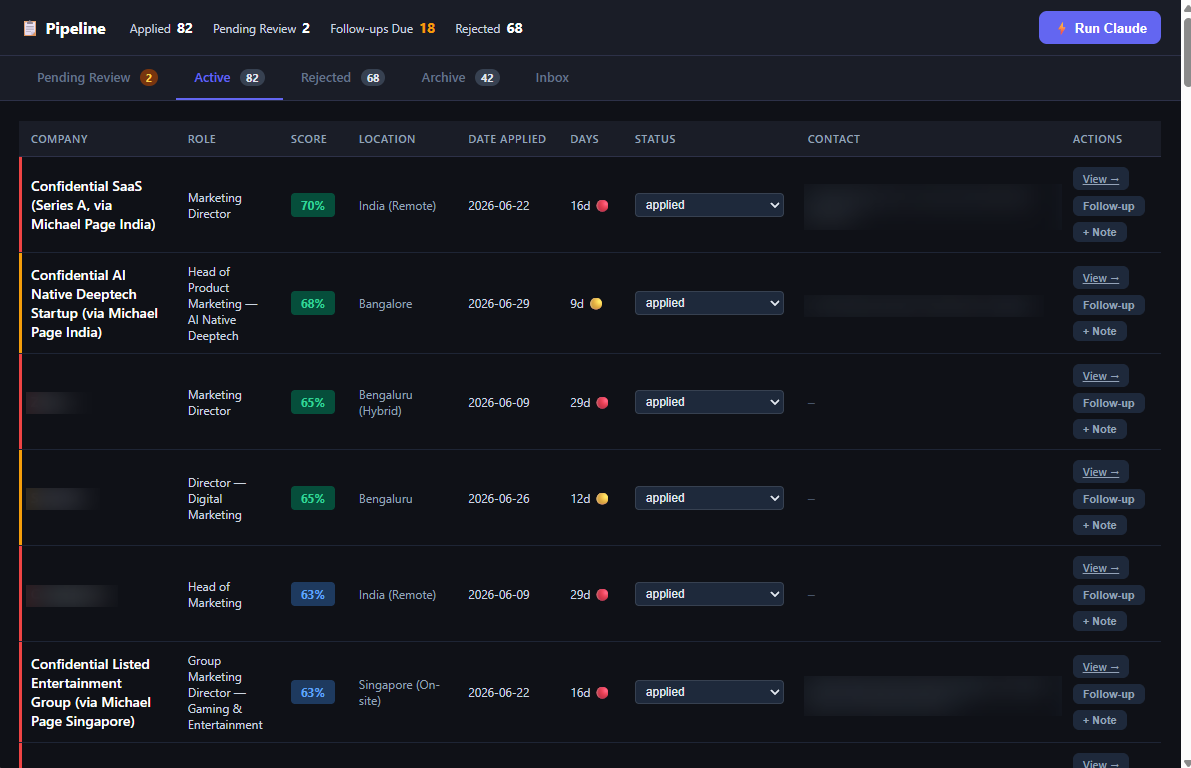Click Follow-up for Confidential SaaS row
Screen dimensions: 1191x768
(1108, 206)
